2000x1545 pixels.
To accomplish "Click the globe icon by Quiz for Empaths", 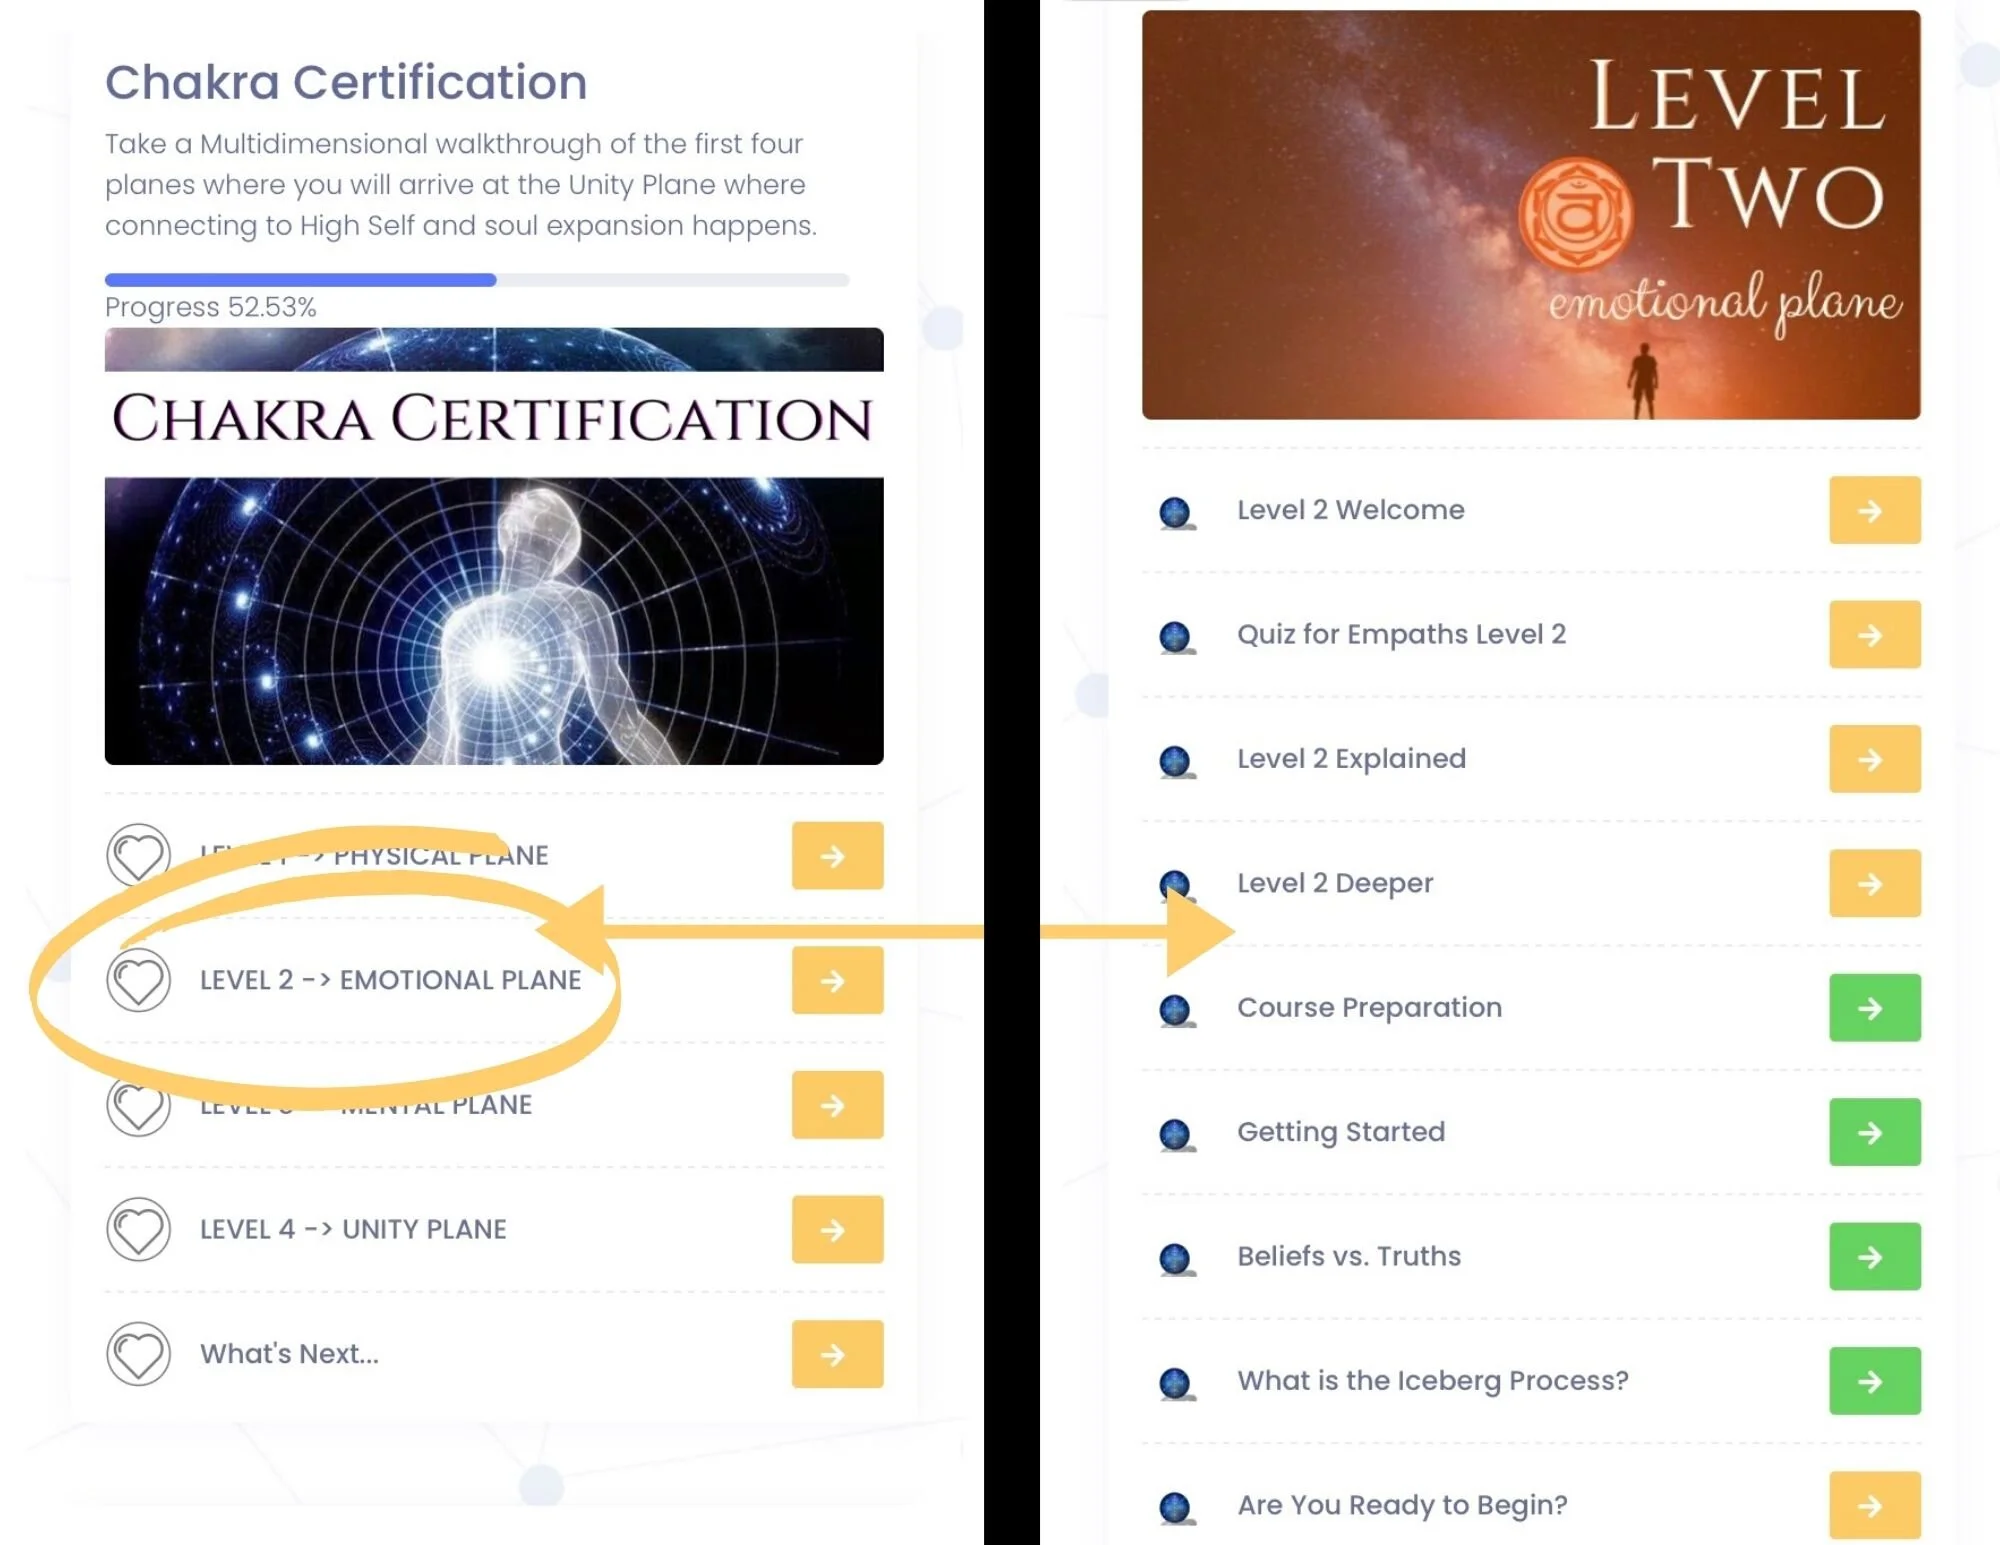I will (1176, 637).
